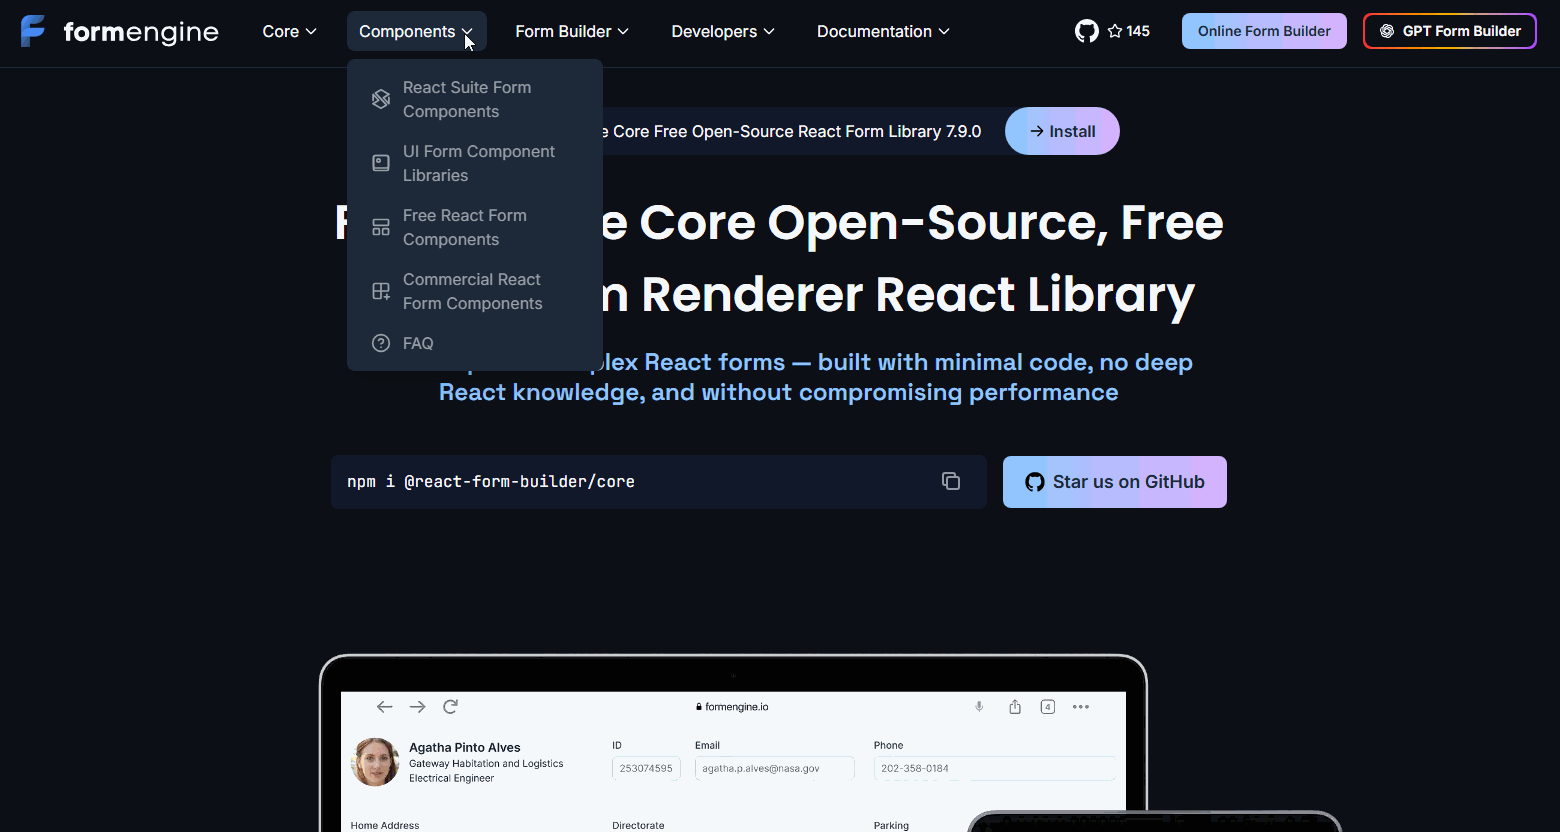Click the reload icon in the demo browser
Screen dimensions: 1560x832
pos(450,707)
